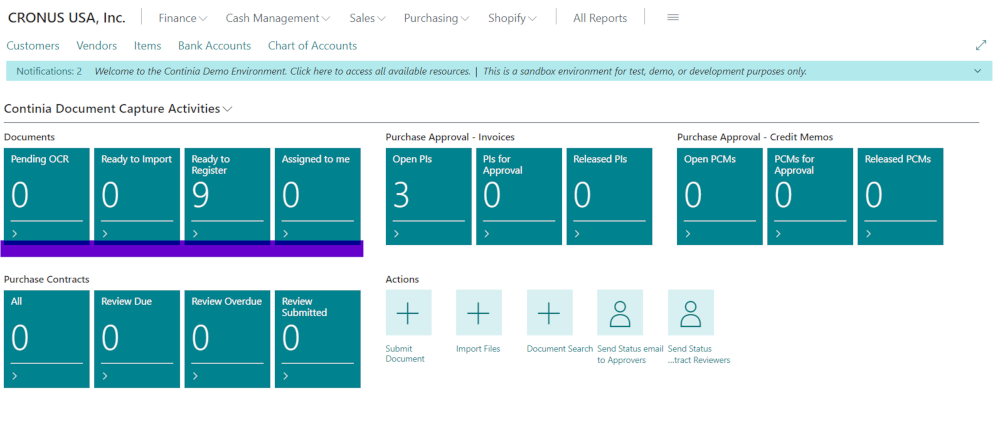Open the Document Search action icon
This screenshot has width=1000, height=425.
549,313
